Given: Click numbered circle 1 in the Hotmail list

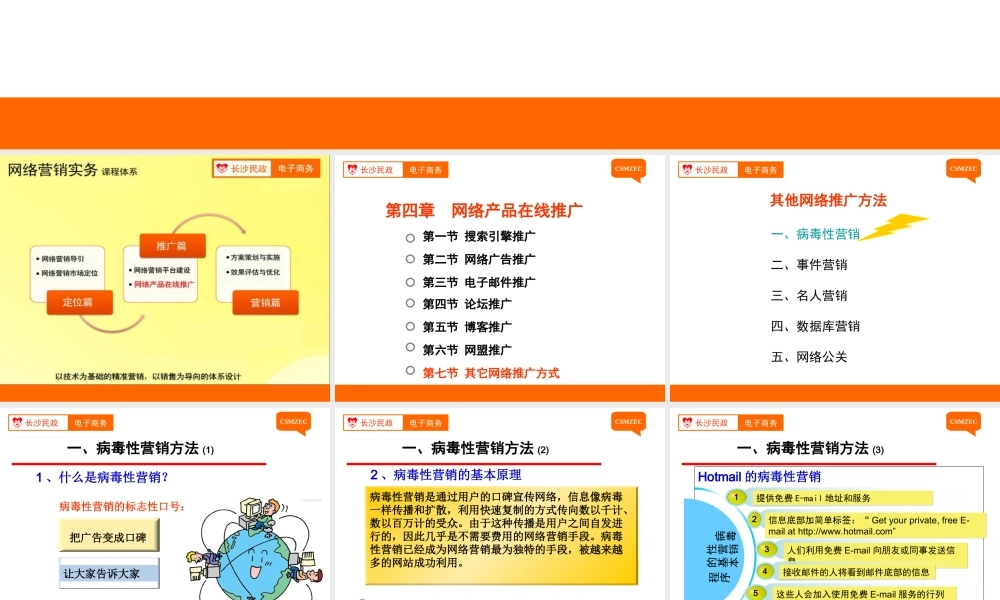Looking at the screenshot, I should (738, 497).
